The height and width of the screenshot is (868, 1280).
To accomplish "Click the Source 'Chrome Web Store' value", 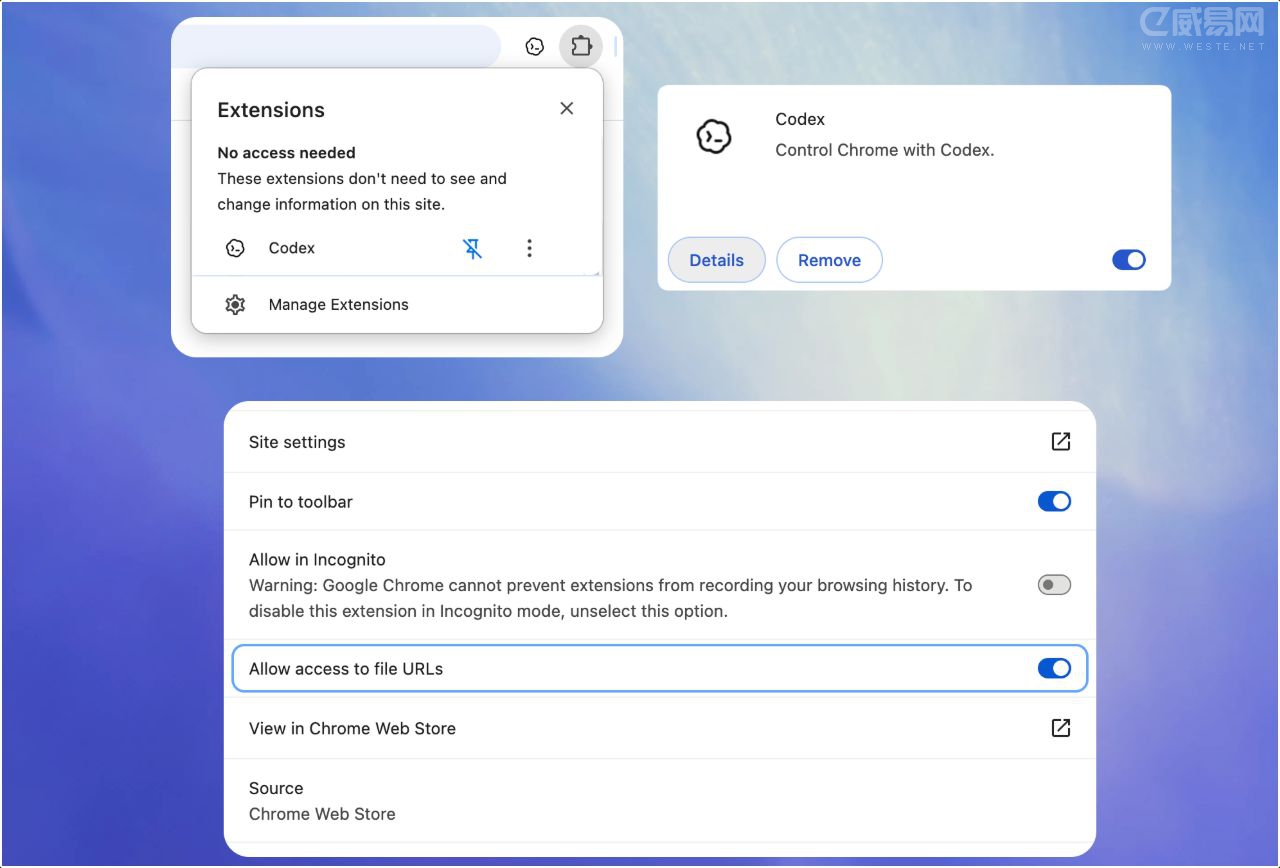I will pyautogui.click(x=322, y=814).
